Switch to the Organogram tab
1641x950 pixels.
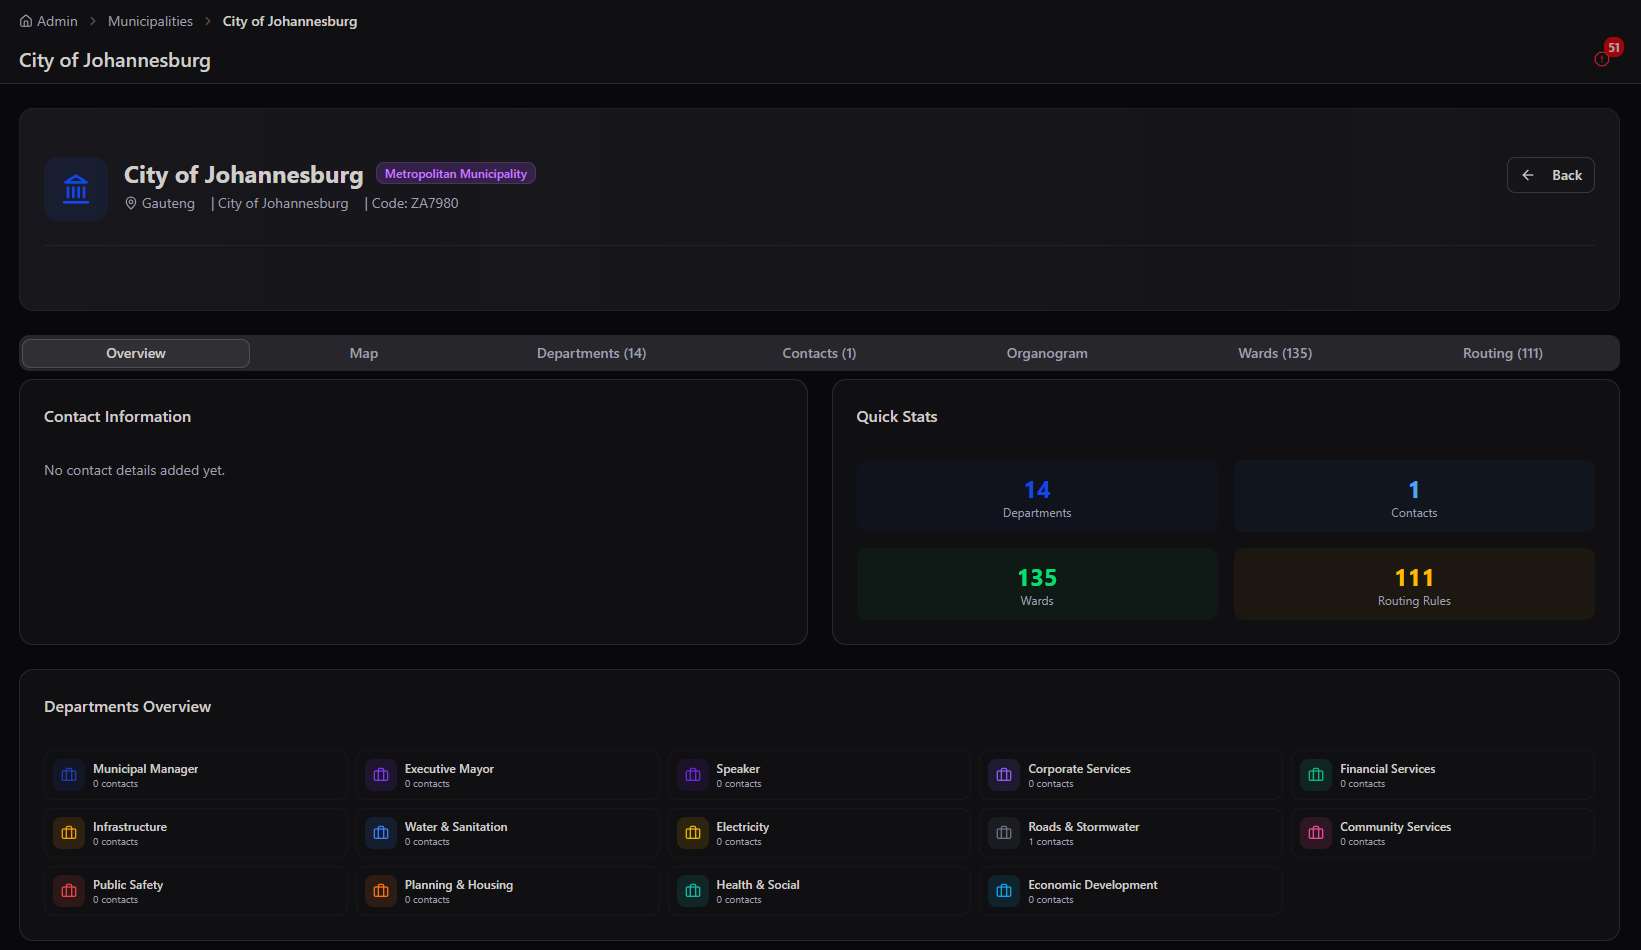coord(1047,353)
